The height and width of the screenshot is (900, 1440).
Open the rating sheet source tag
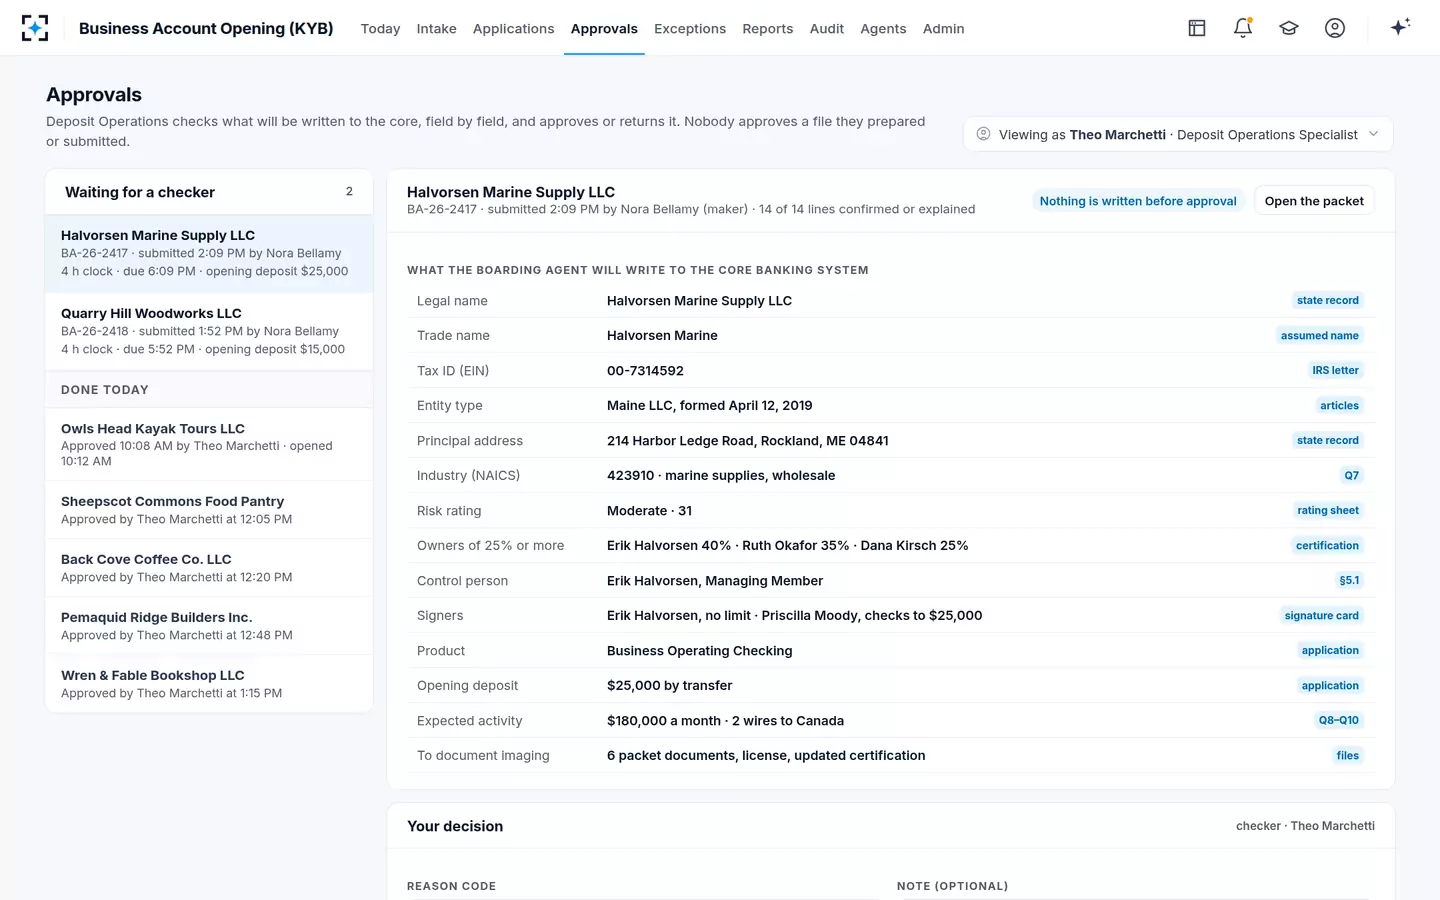tap(1328, 510)
